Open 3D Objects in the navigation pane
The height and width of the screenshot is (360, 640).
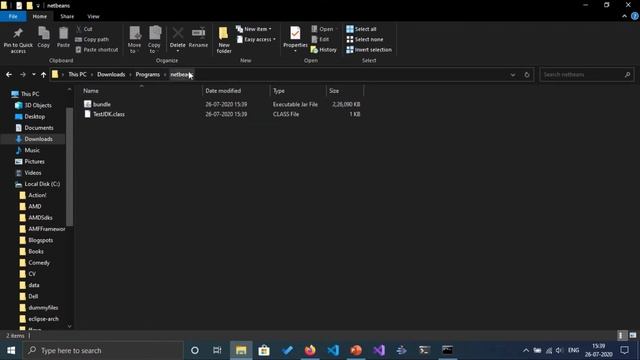point(38,105)
